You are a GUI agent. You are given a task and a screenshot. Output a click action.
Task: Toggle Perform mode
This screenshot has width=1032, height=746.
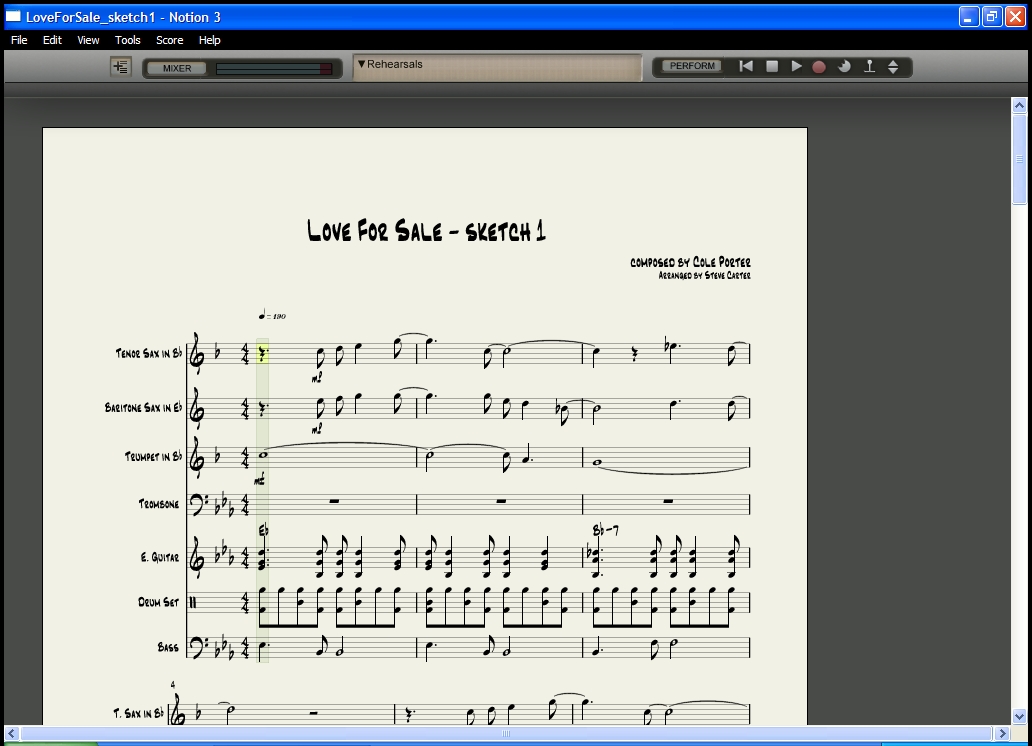(x=692, y=67)
